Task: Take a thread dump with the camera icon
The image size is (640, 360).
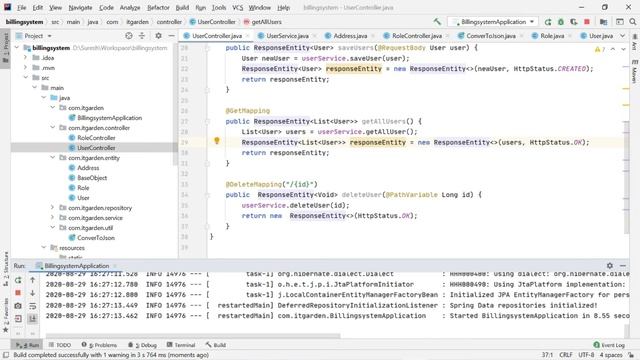Action: pyautogui.click(x=18, y=306)
